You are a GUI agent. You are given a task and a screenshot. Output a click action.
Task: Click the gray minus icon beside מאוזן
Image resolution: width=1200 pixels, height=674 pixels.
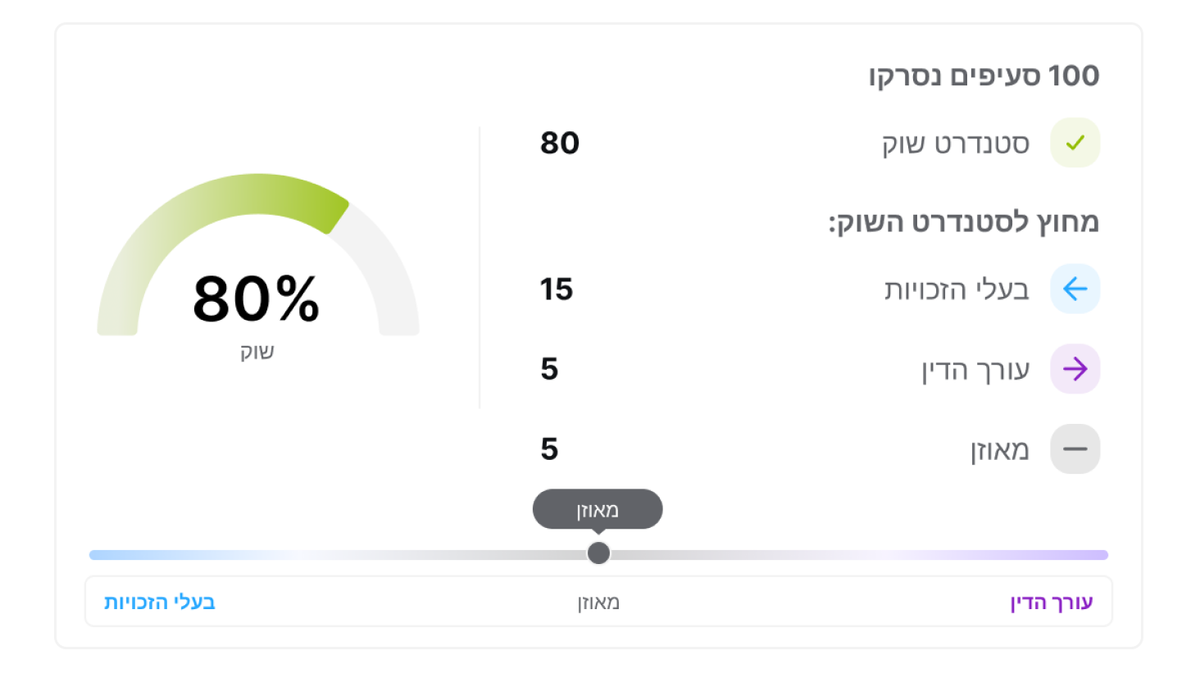click(1074, 449)
